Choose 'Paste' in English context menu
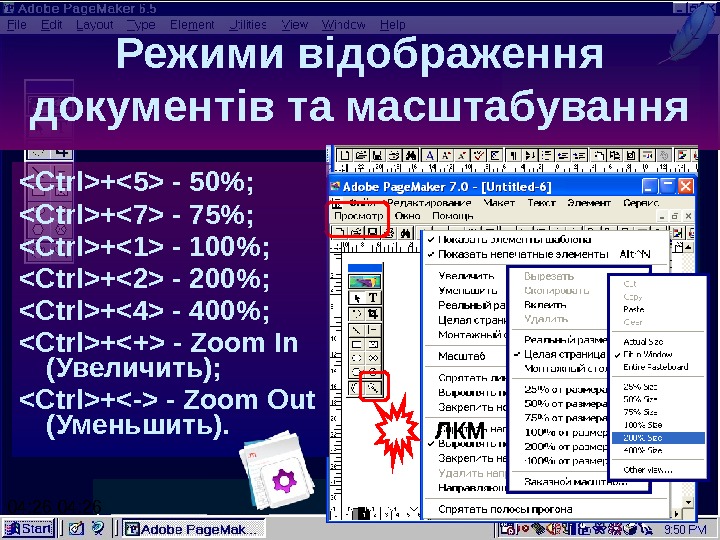This screenshot has height=540, width=720. click(658, 309)
